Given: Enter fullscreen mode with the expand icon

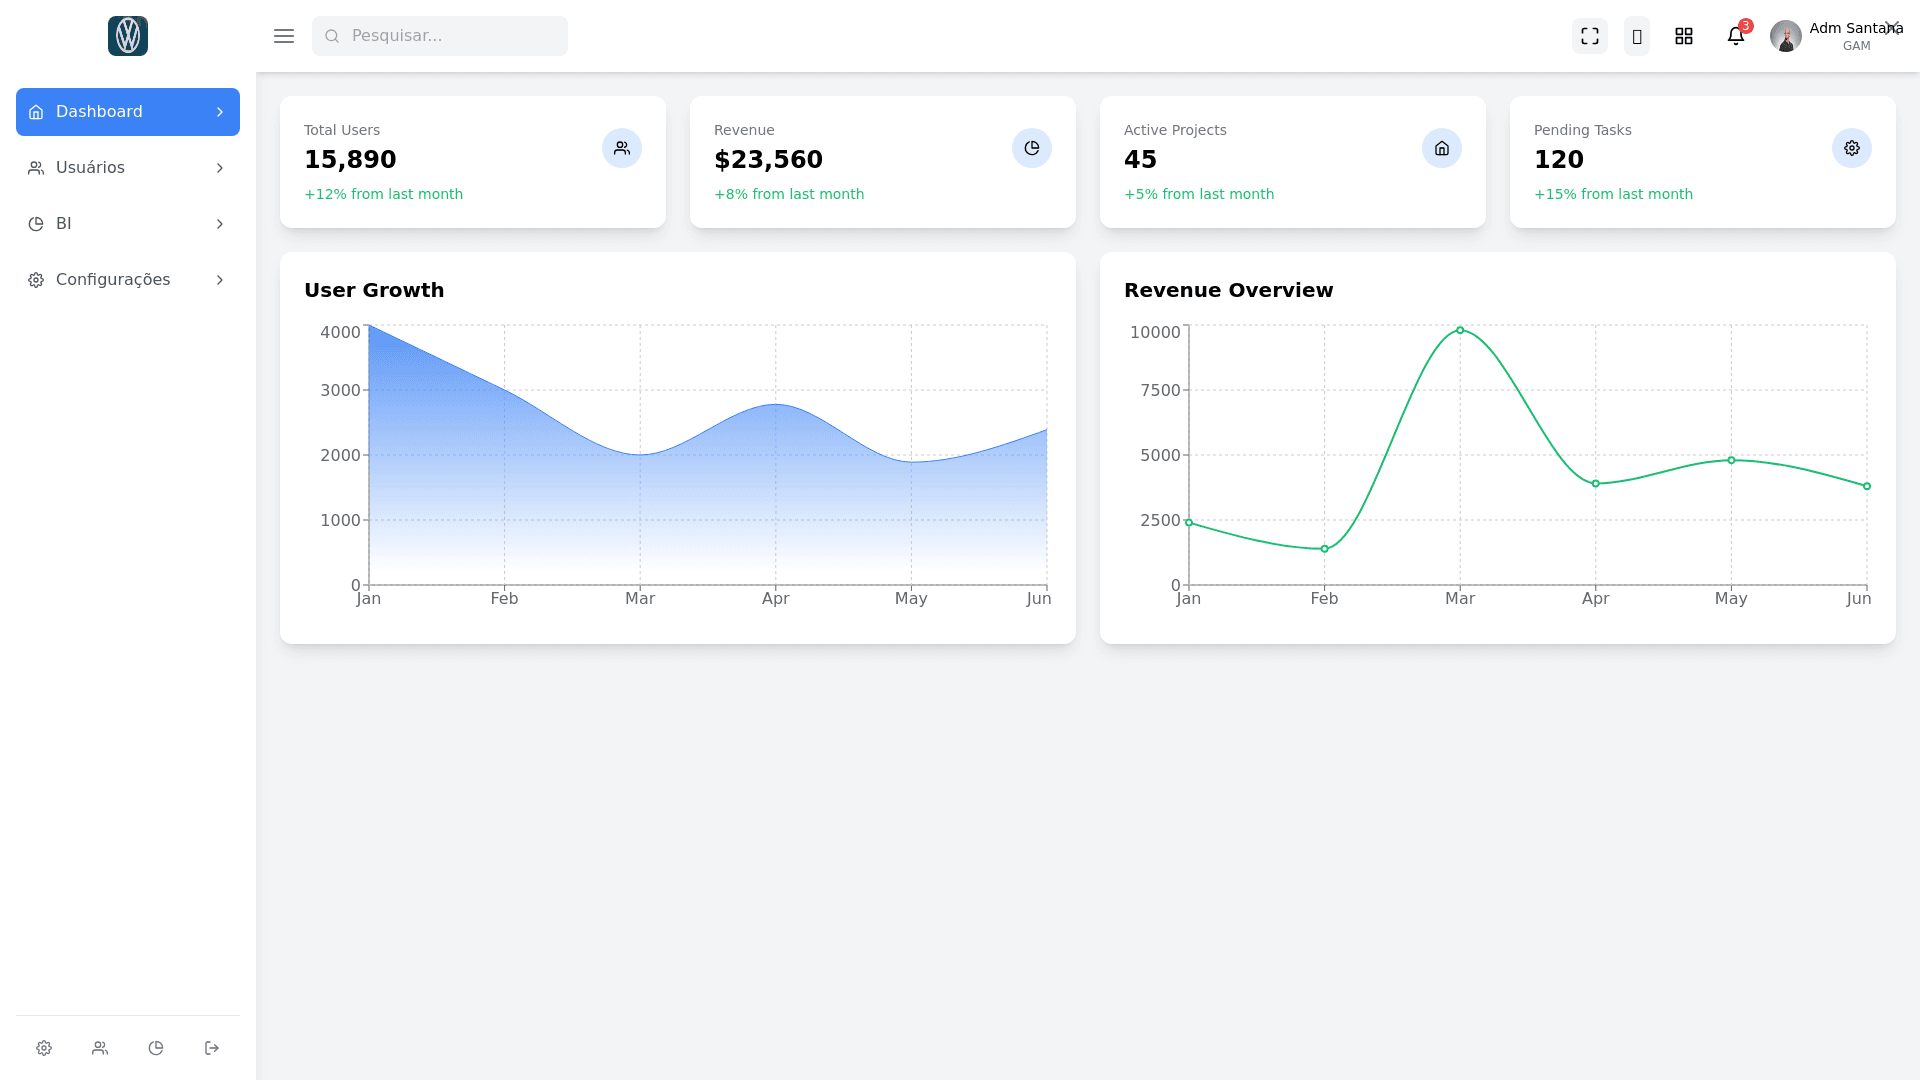Looking at the screenshot, I should pyautogui.click(x=1589, y=36).
